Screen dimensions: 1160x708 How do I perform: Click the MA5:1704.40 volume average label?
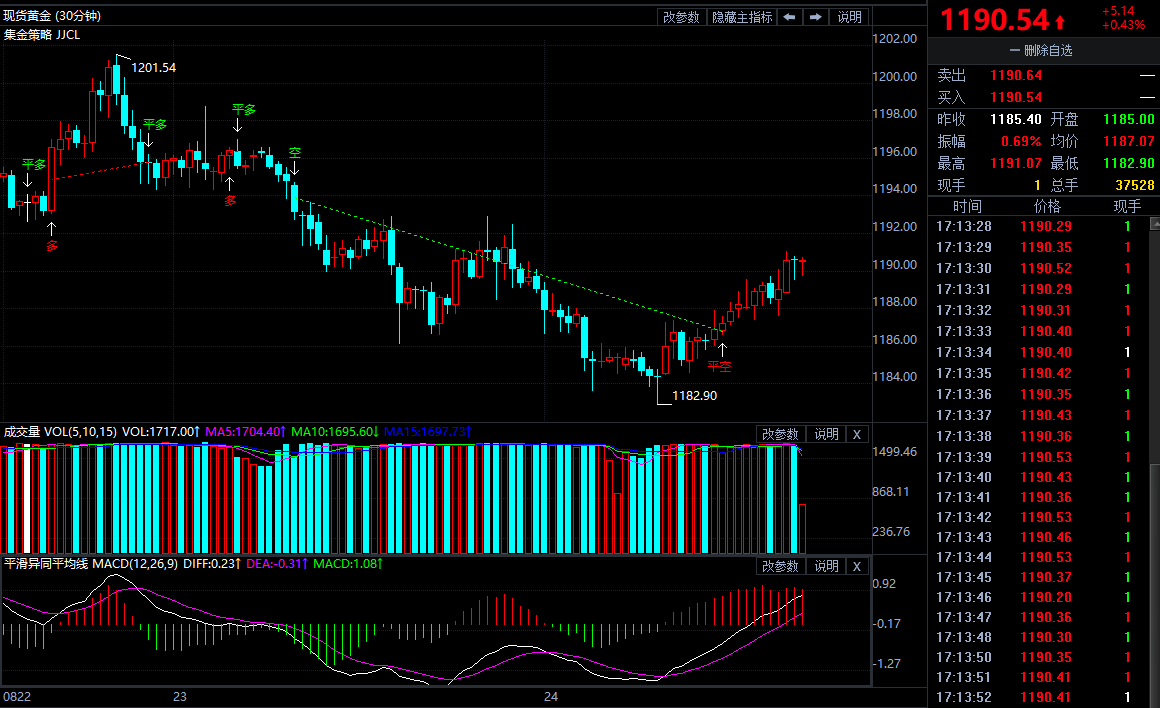click(x=246, y=431)
